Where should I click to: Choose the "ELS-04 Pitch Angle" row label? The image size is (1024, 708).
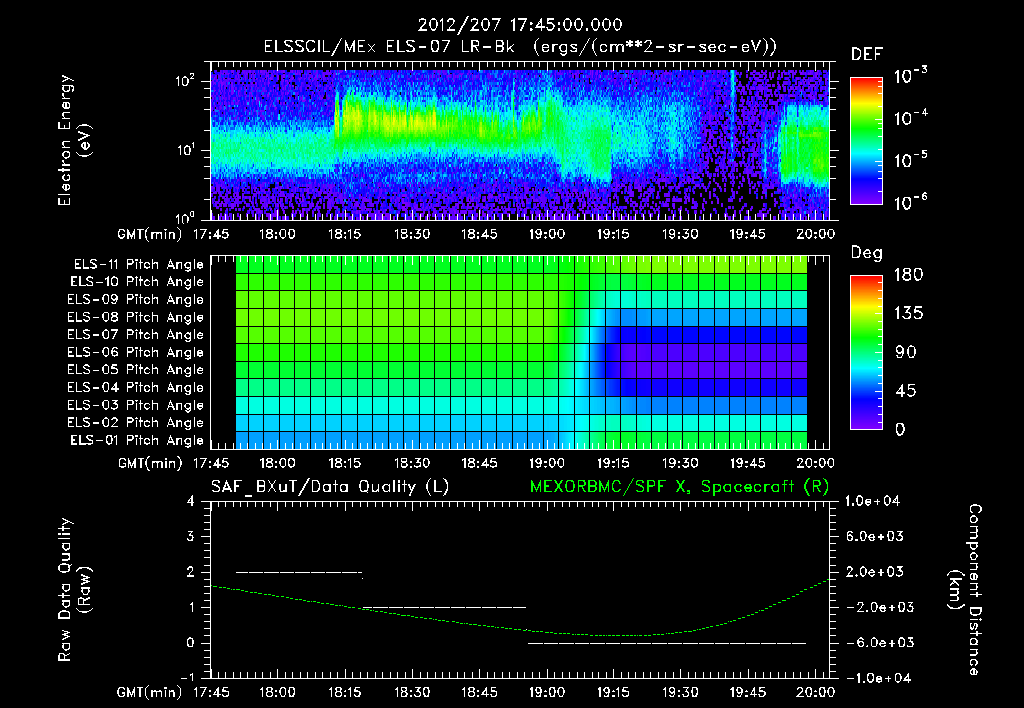coord(136,387)
